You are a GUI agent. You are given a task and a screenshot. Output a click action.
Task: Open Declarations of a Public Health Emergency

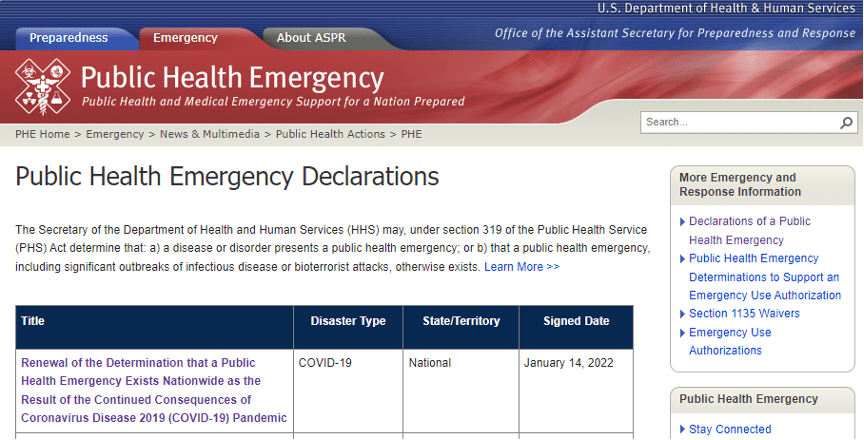click(x=749, y=230)
